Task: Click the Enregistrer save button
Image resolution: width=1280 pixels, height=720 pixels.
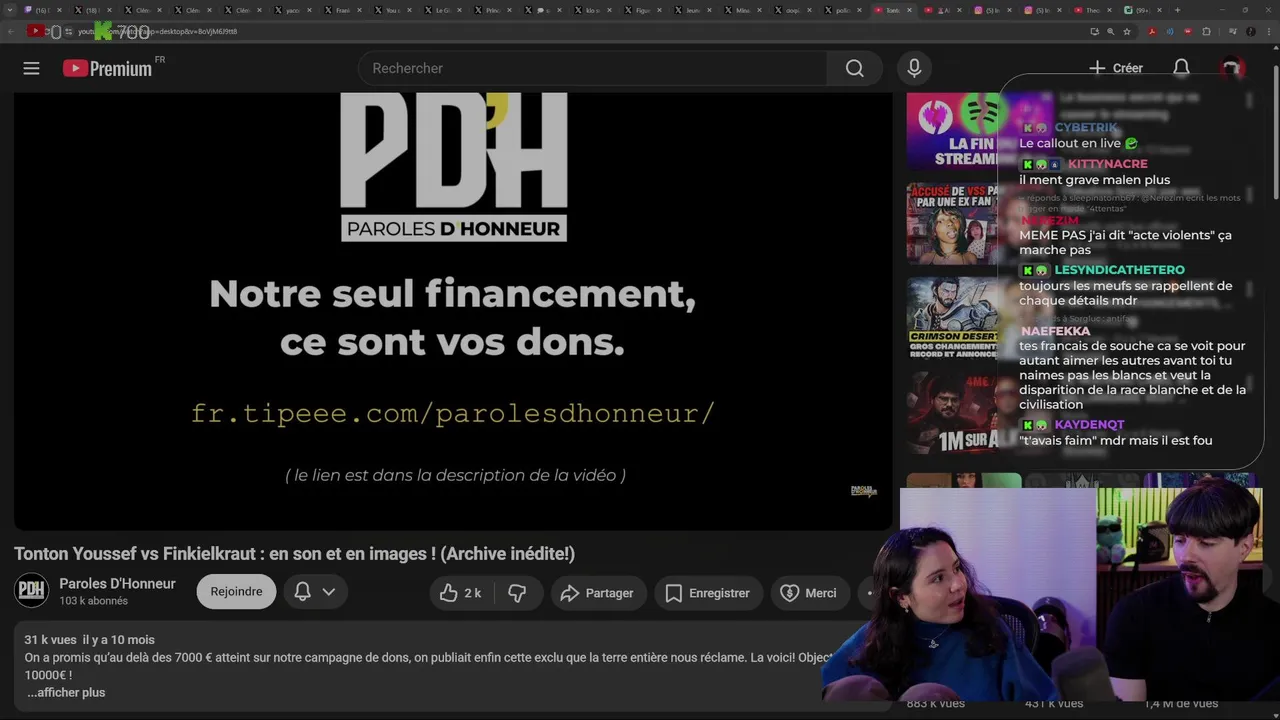Action: [x=707, y=593]
